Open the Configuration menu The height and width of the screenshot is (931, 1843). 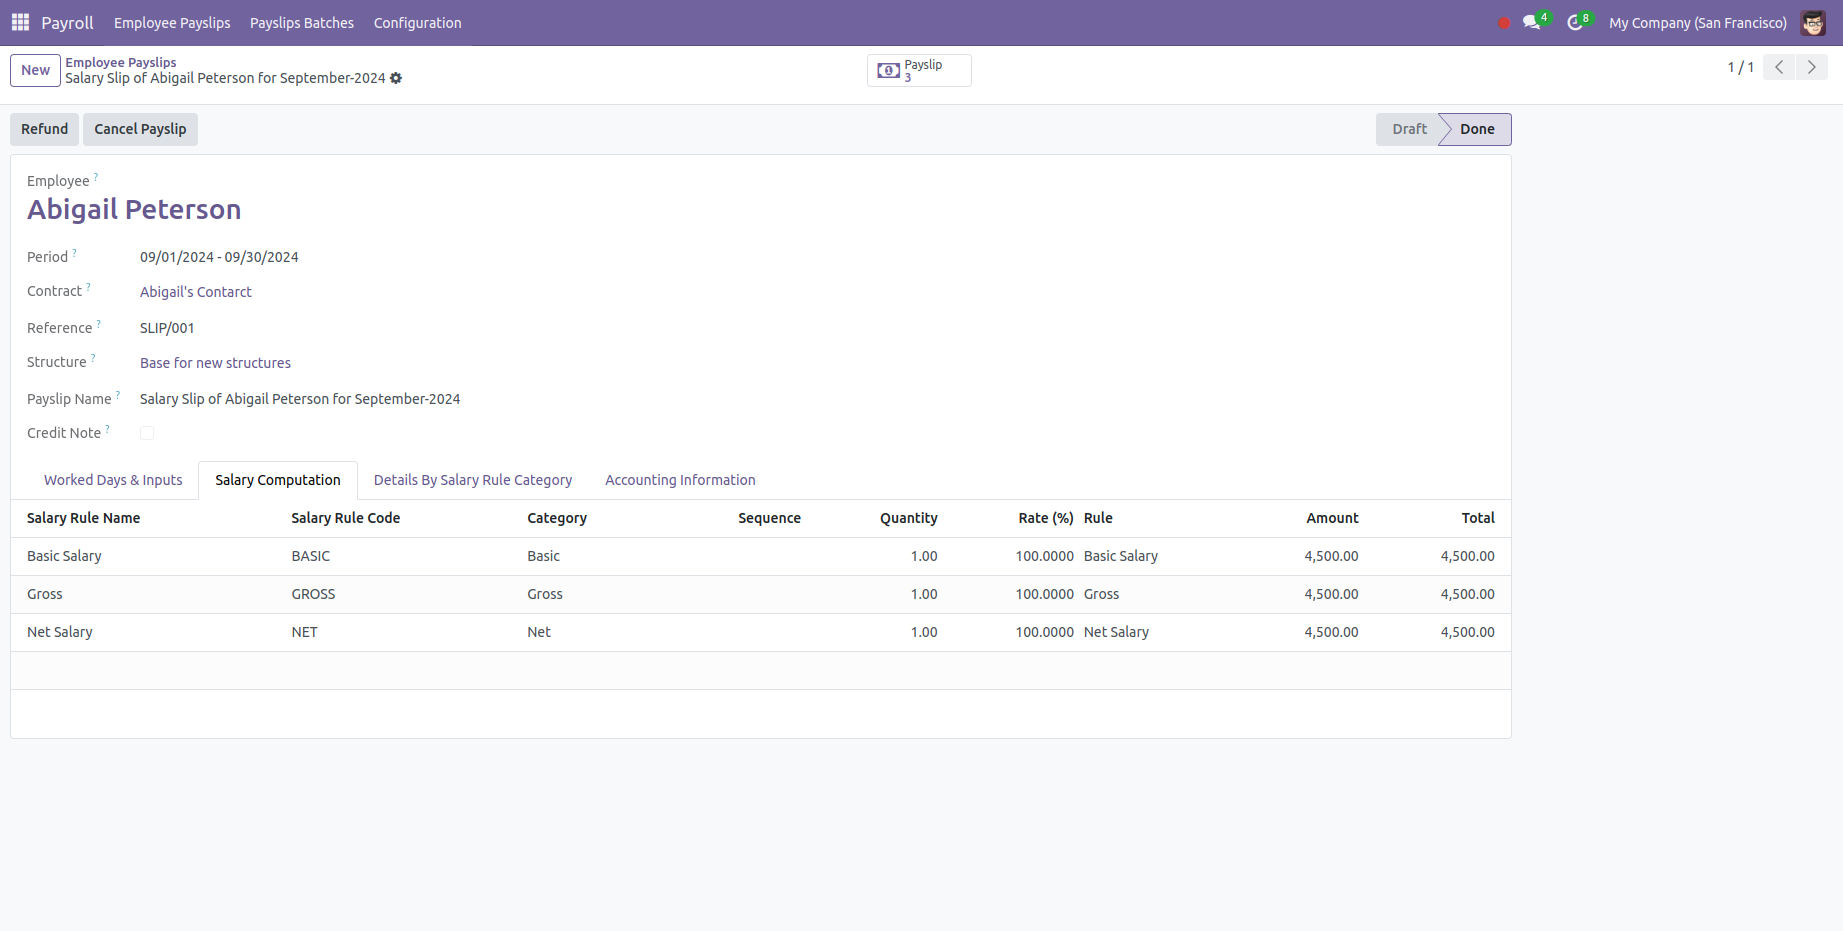point(417,23)
